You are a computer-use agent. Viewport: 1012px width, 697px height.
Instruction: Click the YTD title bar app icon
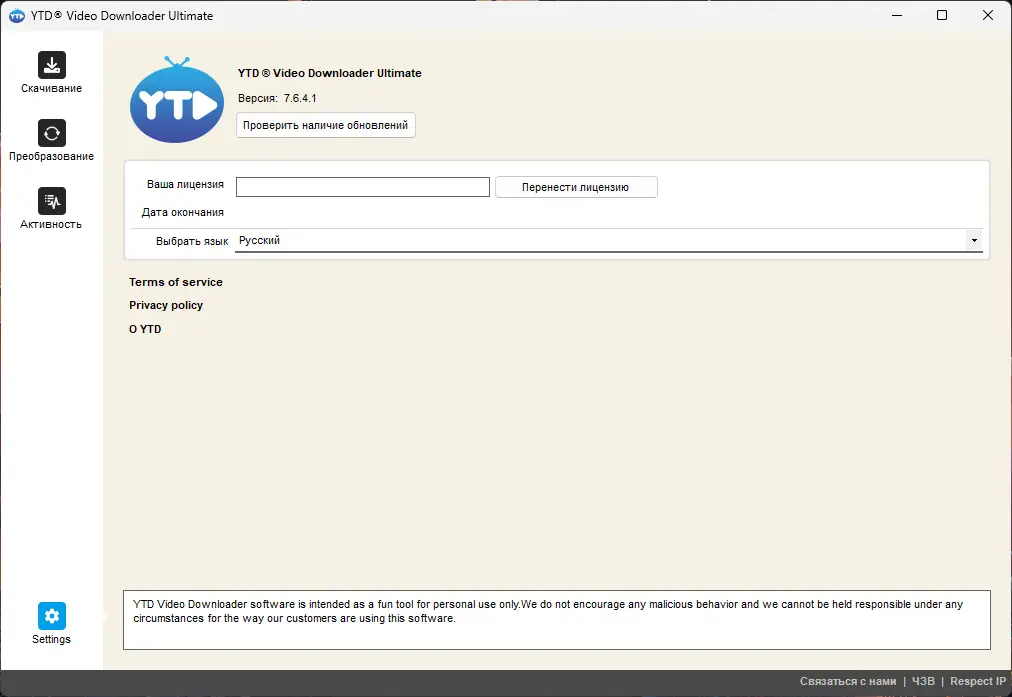click(x=17, y=15)
